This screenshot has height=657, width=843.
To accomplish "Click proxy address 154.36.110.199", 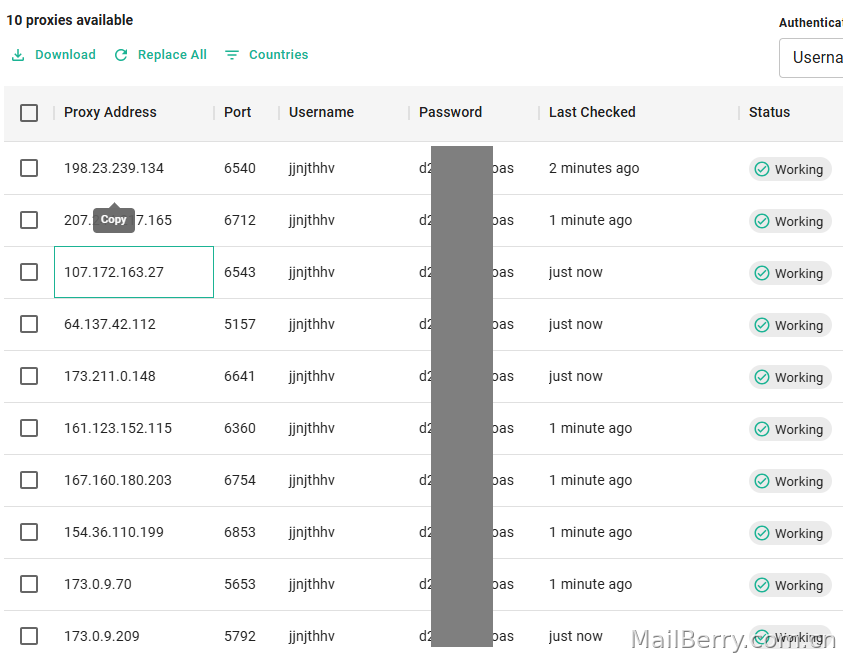I will click(x=114, y=532).
